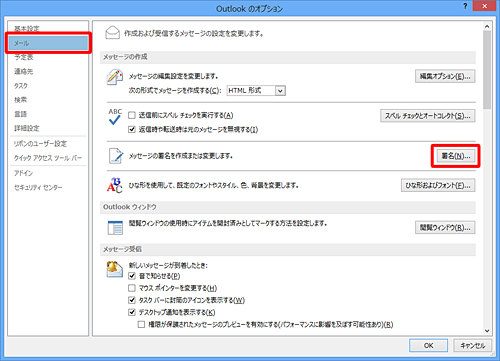The image size is (500, 361).
Task: Select アドイン category in the left list
Action: point(24,173)
